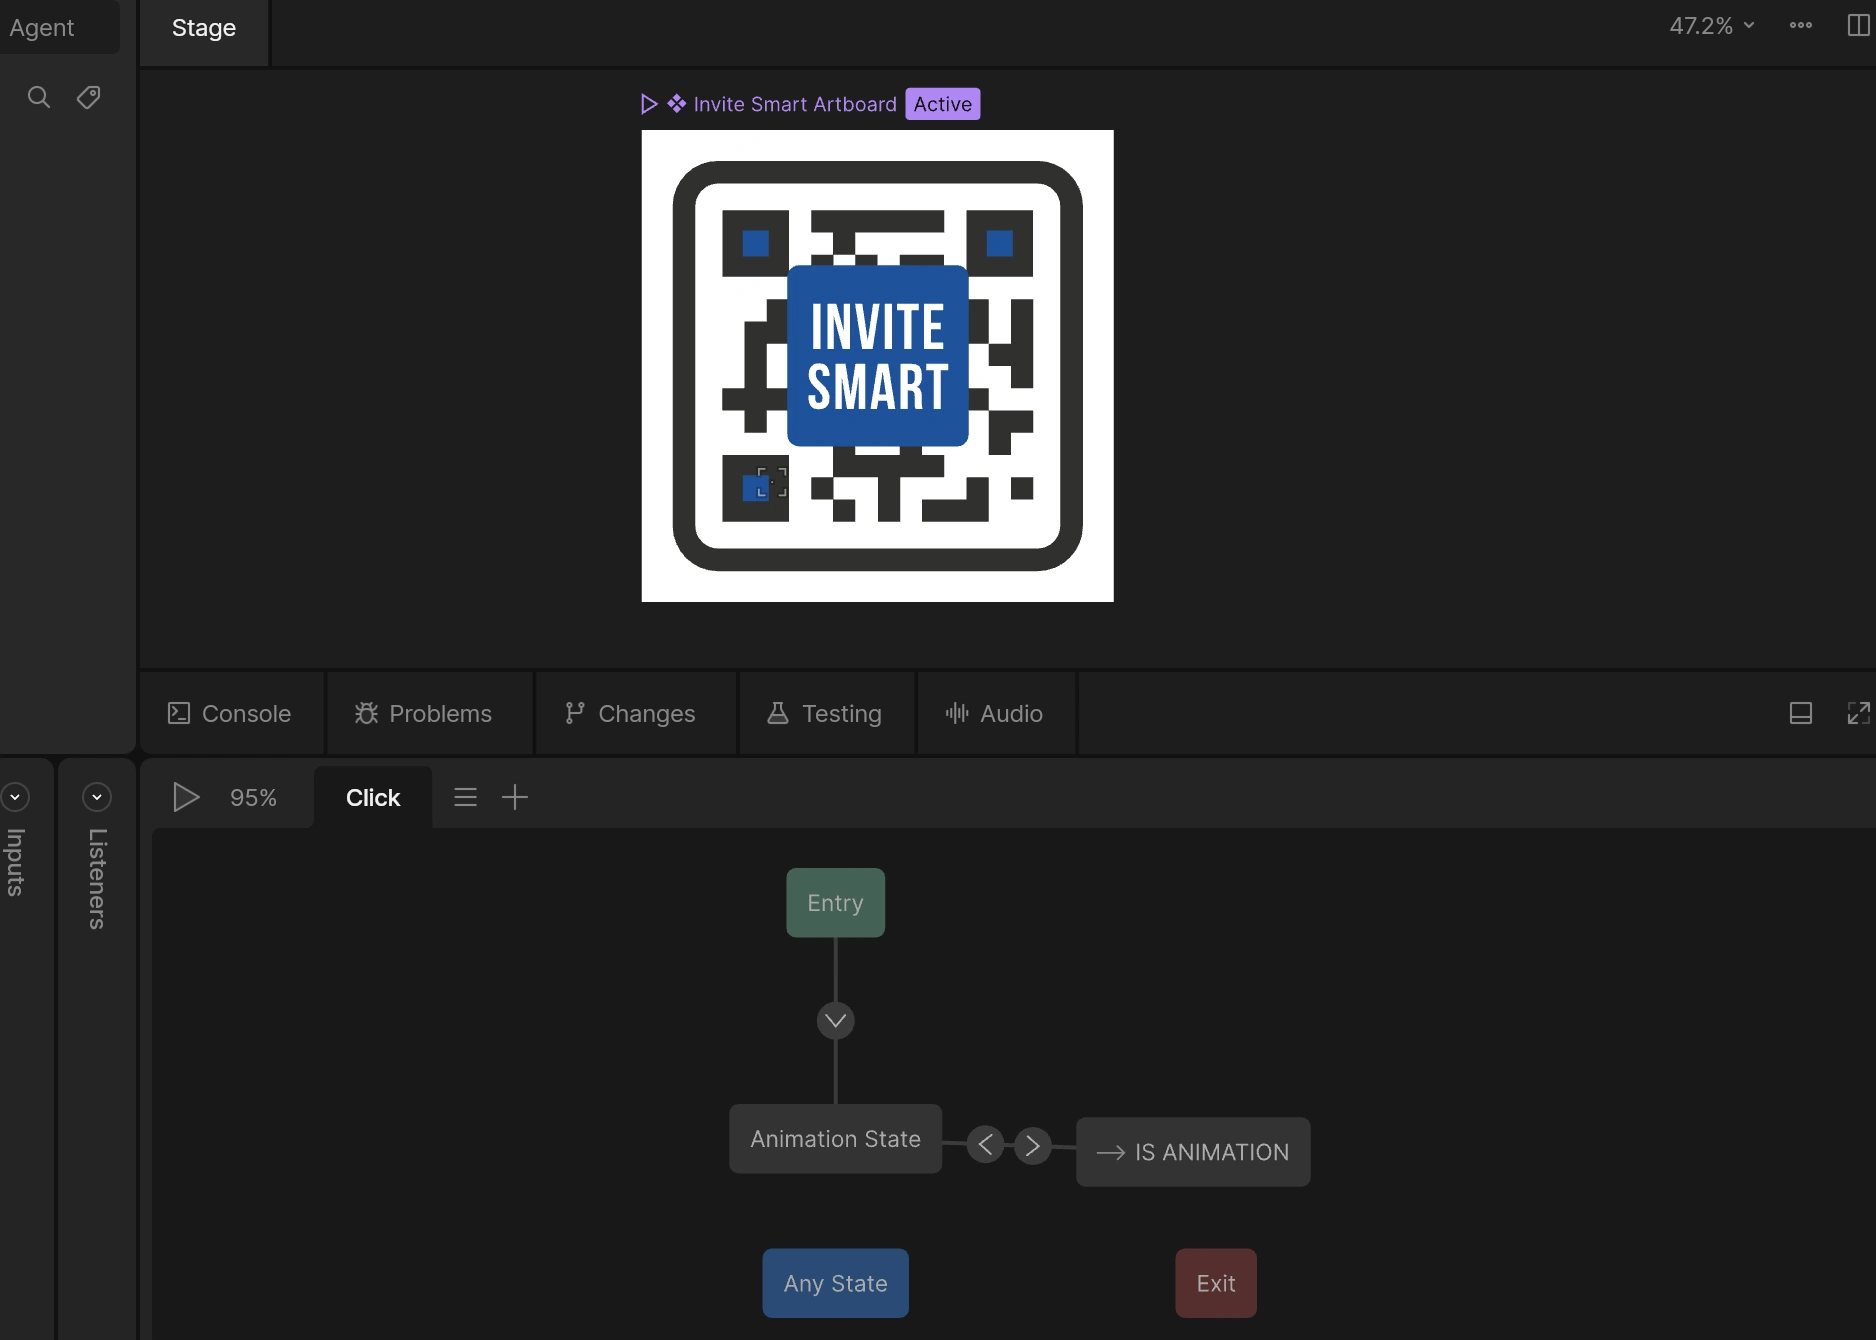Viewport: 1876px width, 1340px height.
Task: Click the selection target on the bottom-left QR square
Action: (772, 482)
